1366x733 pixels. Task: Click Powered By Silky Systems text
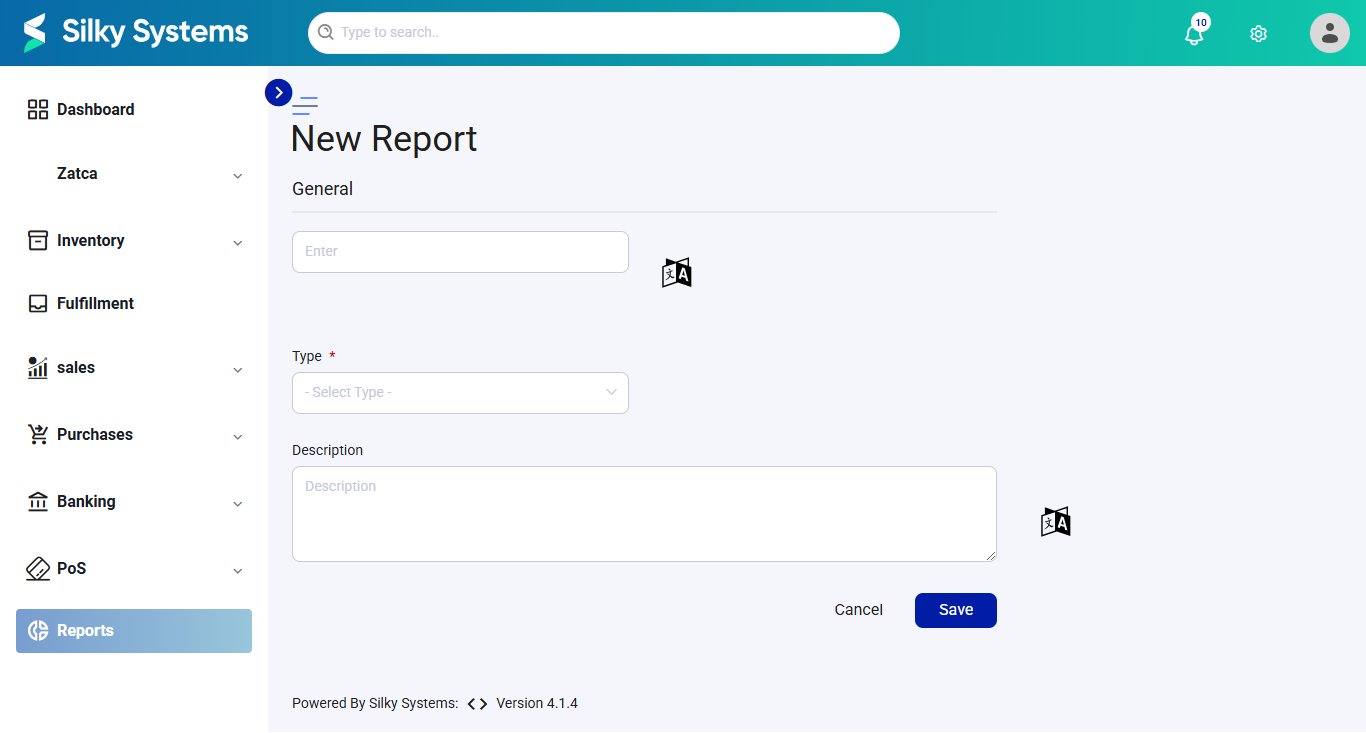(x=375, y=703)
